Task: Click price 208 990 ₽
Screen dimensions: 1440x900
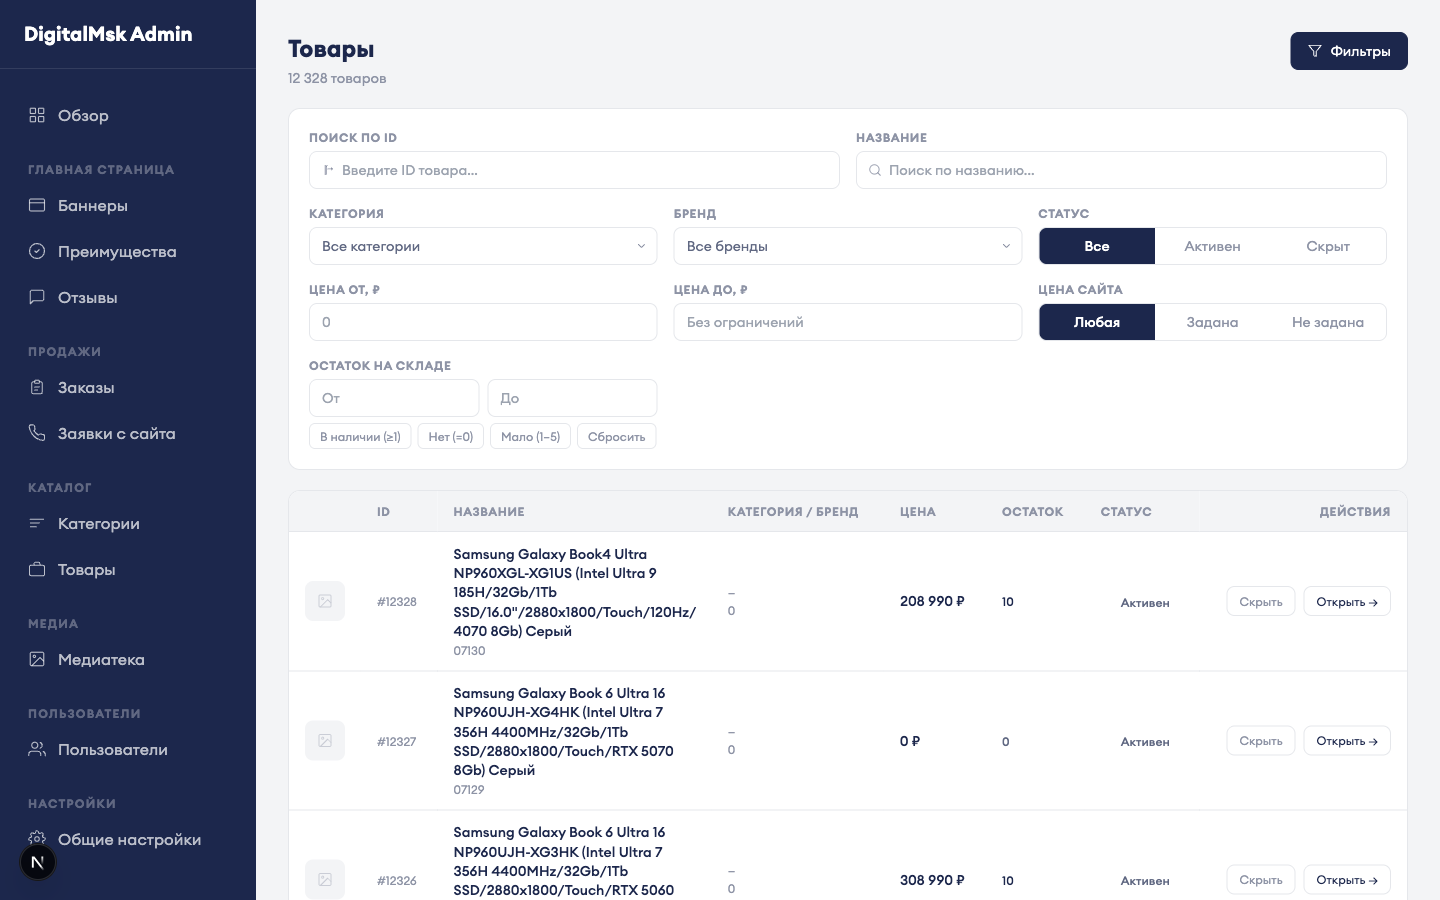Action: coord(932,601)
